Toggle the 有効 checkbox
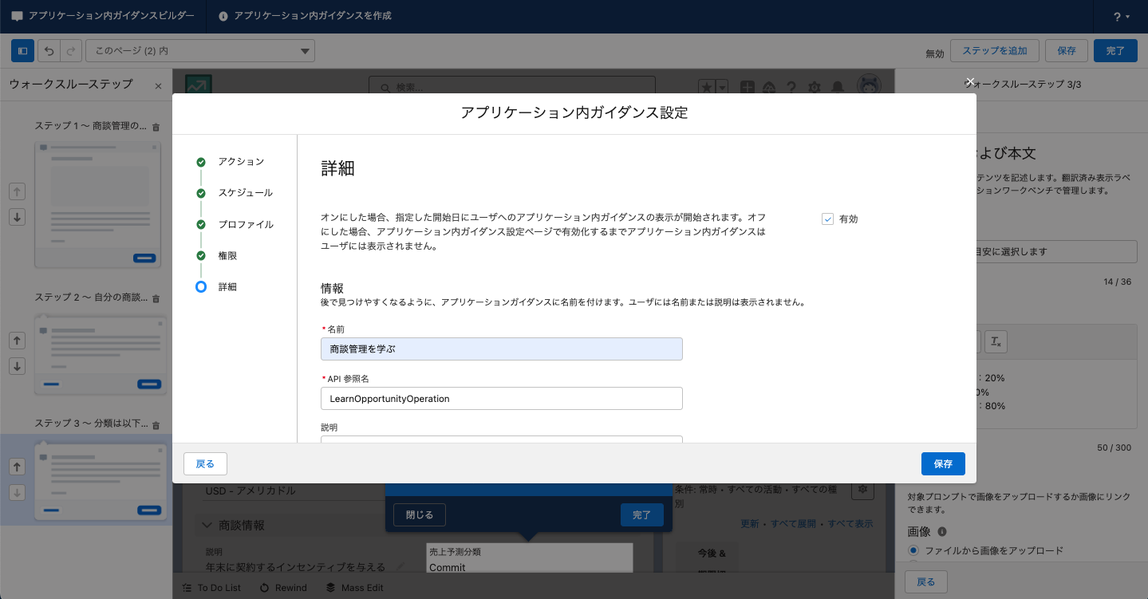1148x599 pixels. 827,219
